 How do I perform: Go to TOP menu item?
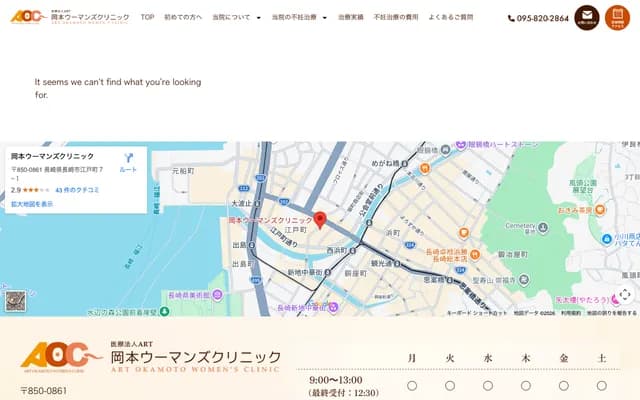pyautogui.click(x=147, y=17)
